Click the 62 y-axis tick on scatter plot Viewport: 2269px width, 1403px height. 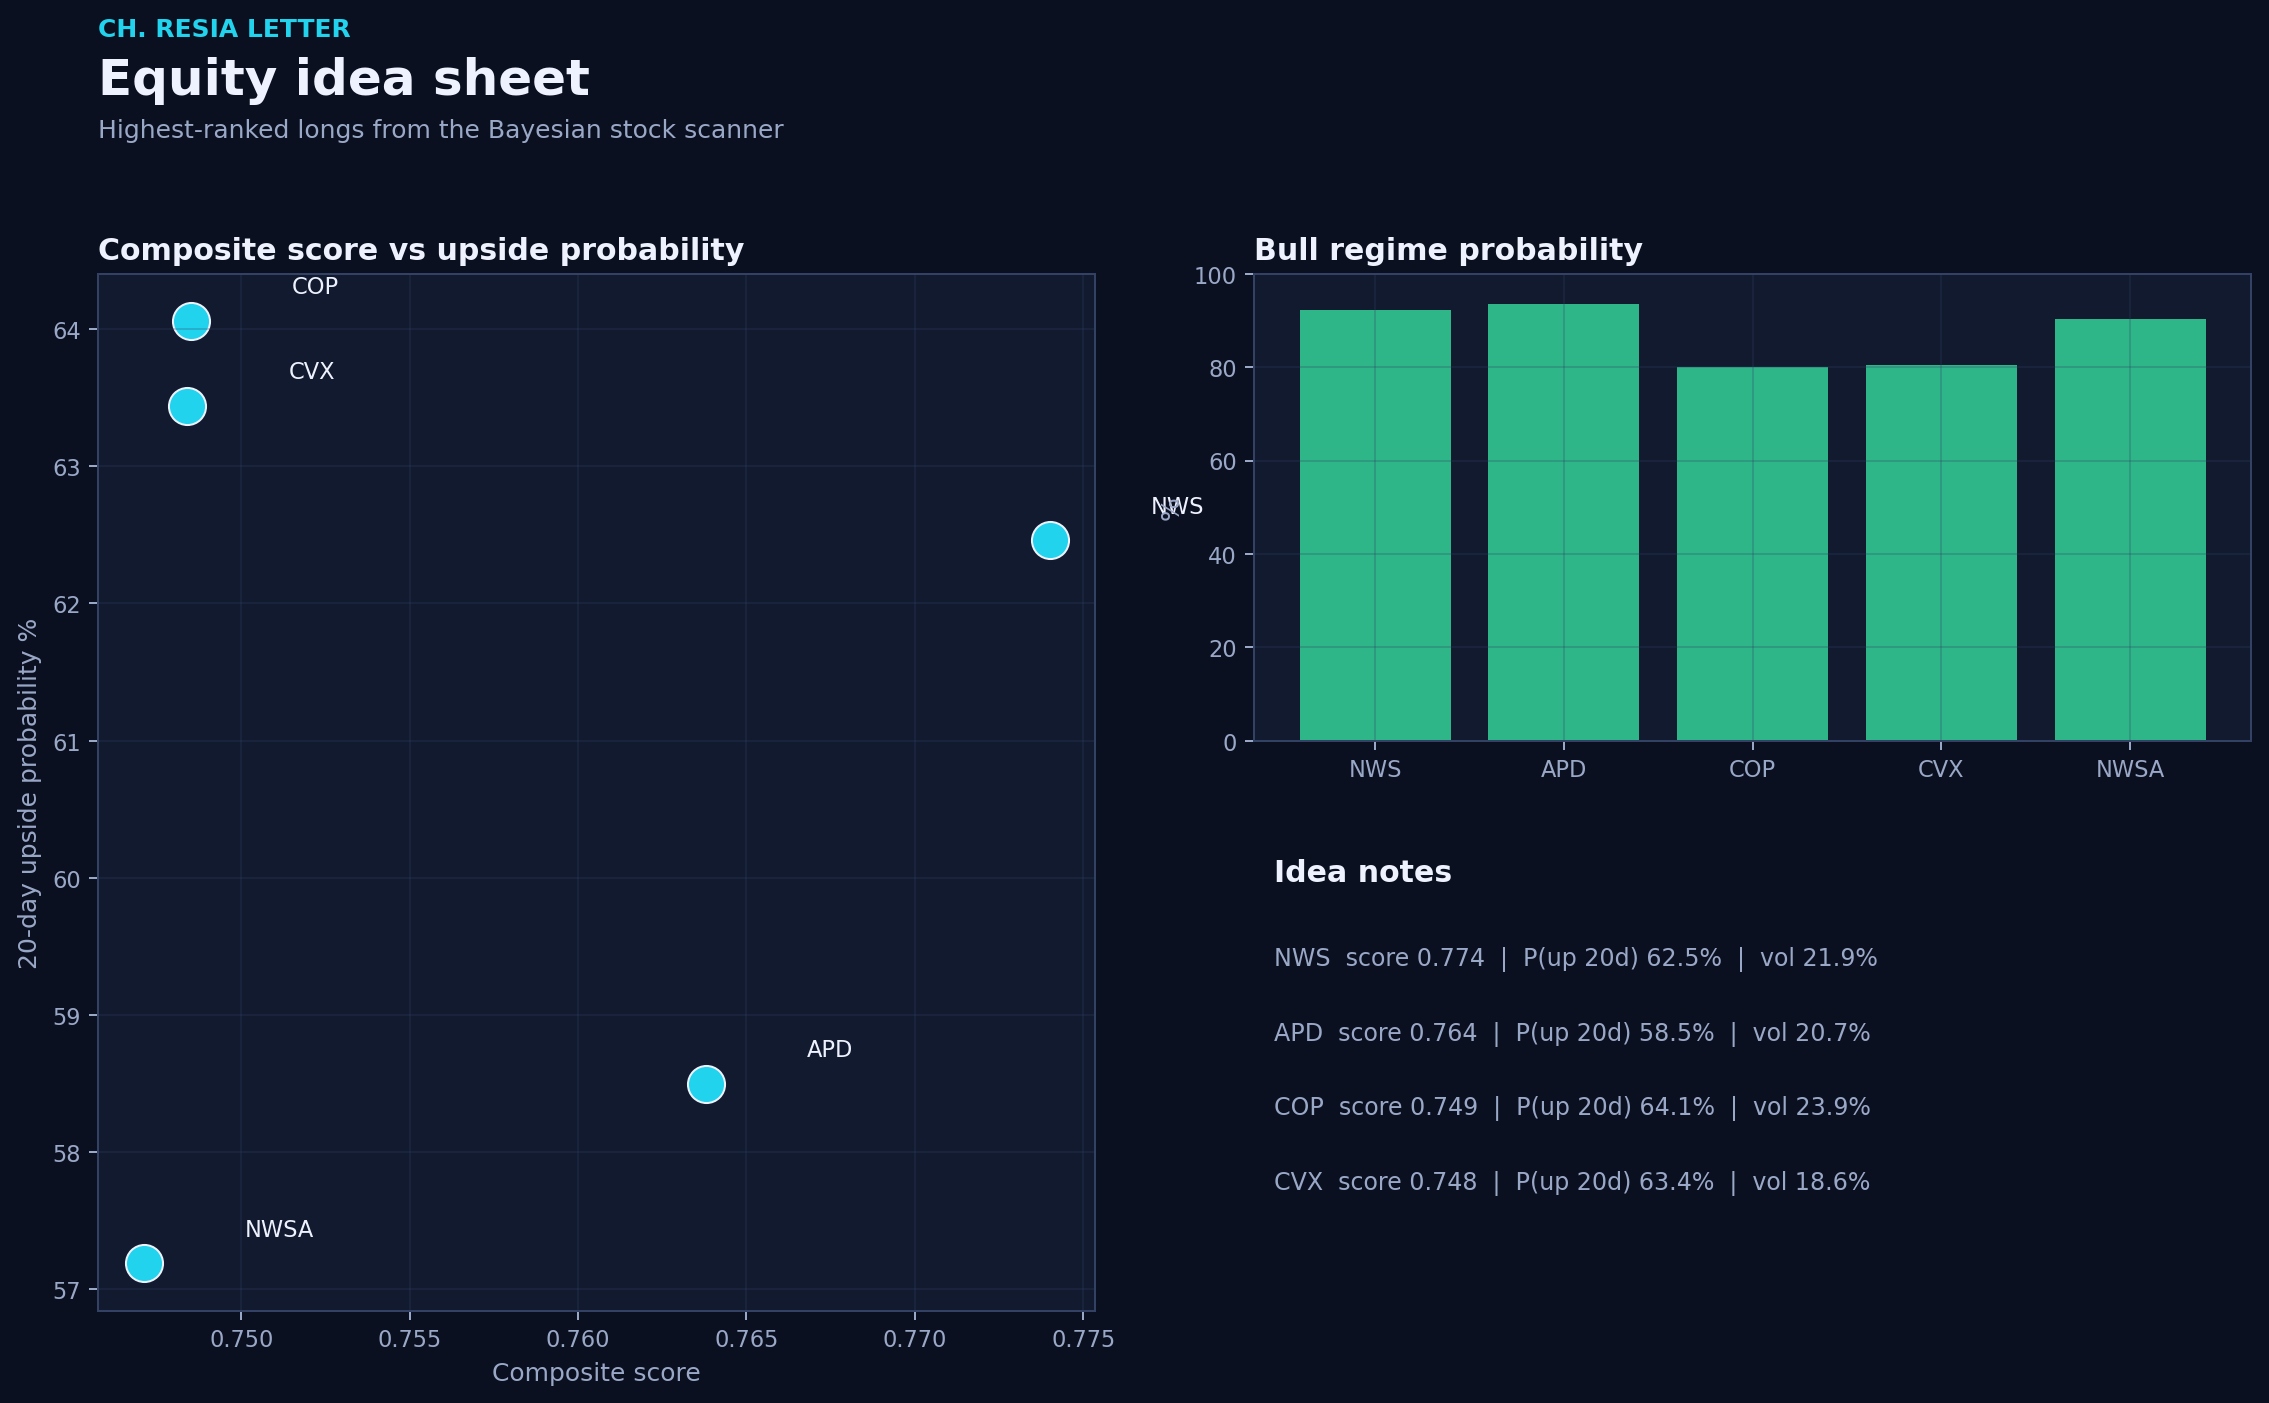click(x=67, y=605)
